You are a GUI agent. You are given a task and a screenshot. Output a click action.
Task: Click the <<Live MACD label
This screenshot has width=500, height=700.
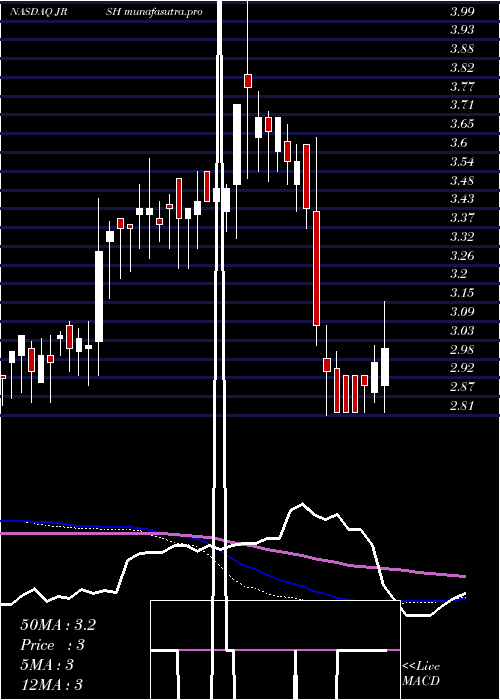coord(421,673)
